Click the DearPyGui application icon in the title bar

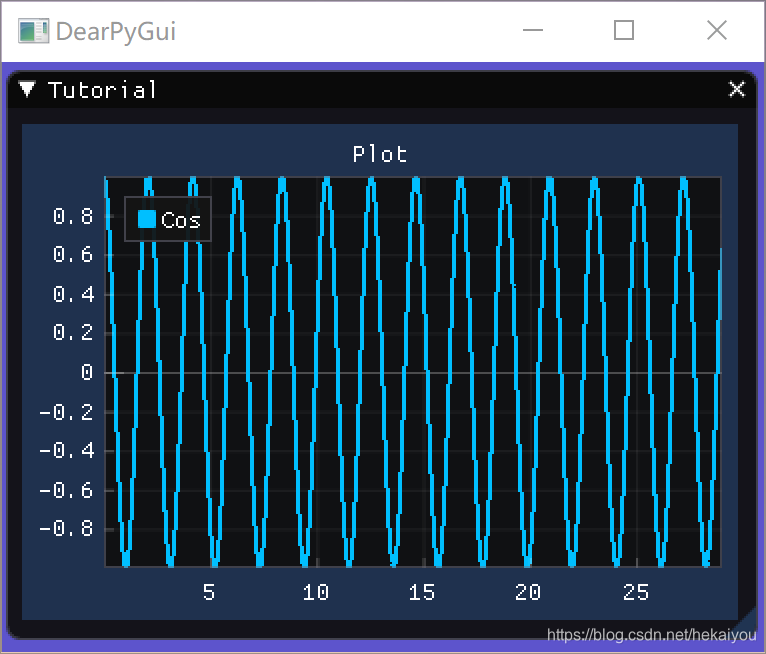33,31
